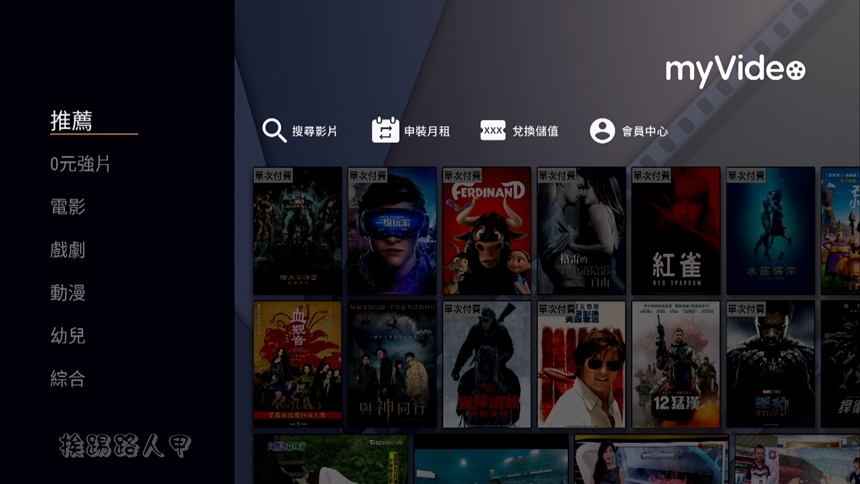Click the myVideo logo
This screenshot has height=484, width=860.
[x=735, y=70]
